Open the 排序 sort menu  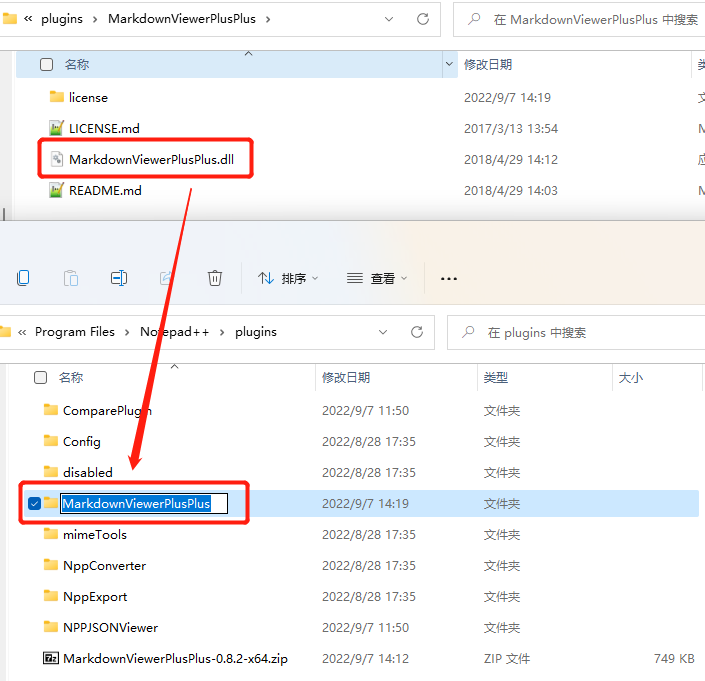pyautogui.click(x=288, y=278)
